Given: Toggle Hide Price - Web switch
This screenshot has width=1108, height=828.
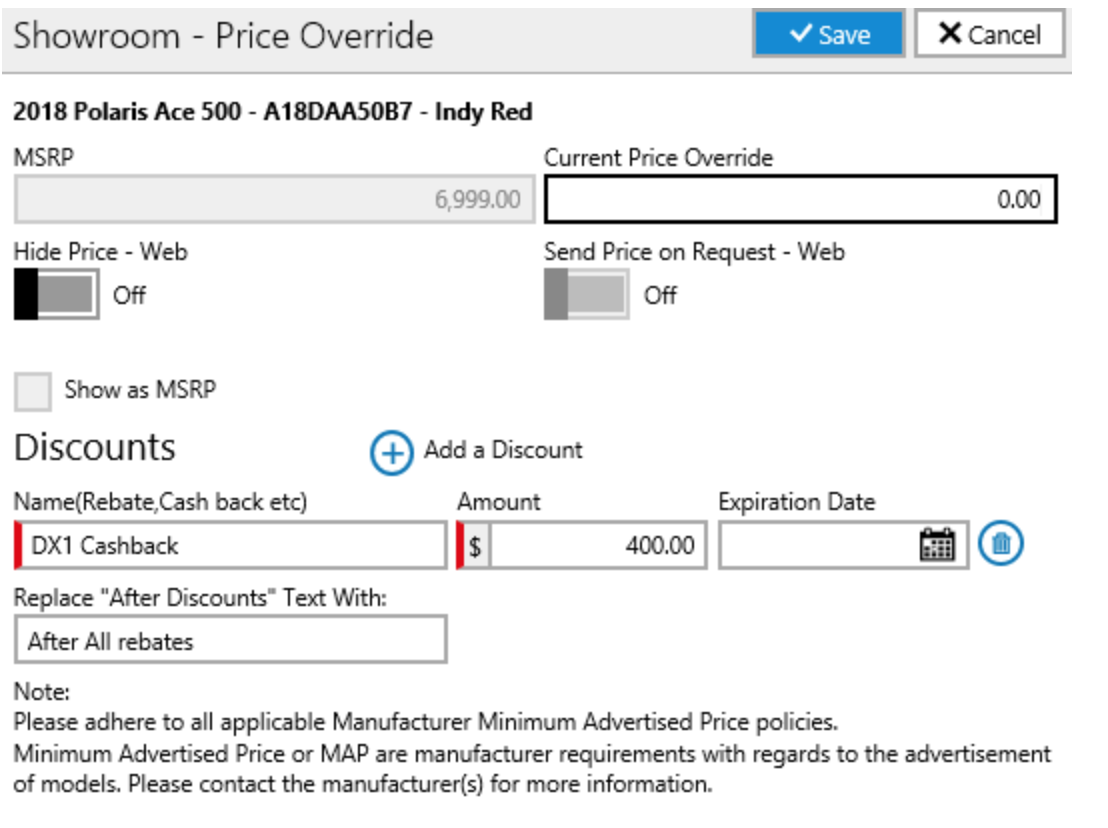Looking at the screenshot, I should click(57, 294).
